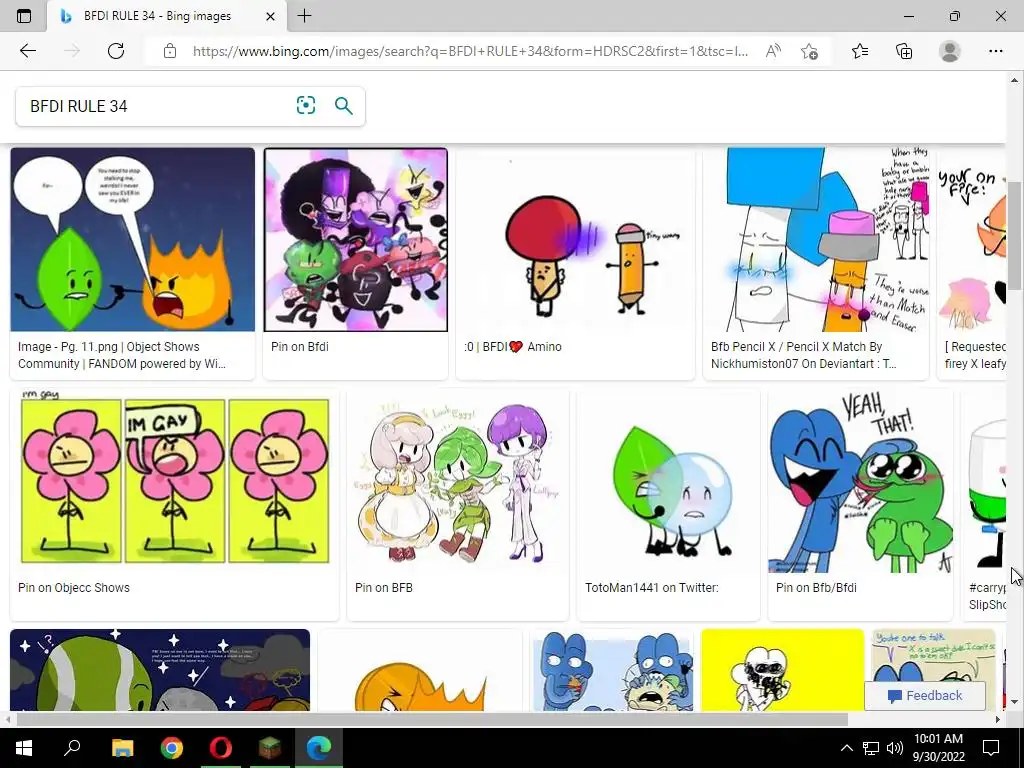
Task: Click 'TotoMan1441 on Twitter:' caption
Action: point(652,588)
